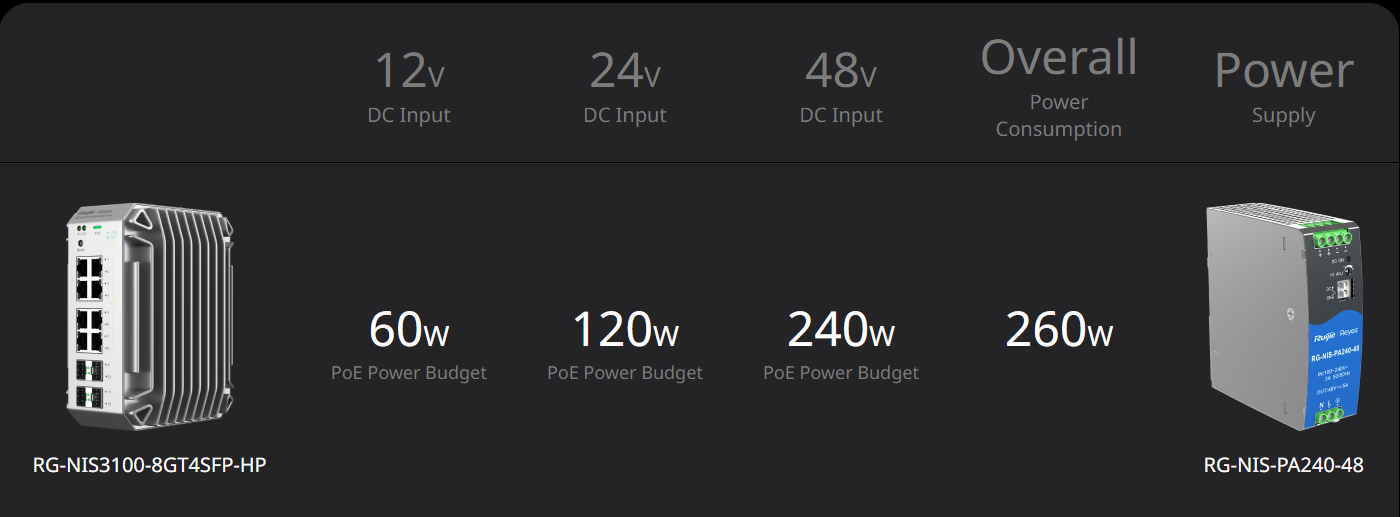Click the 260W overall consumption value
The image size is (1400, 517).
click(x=1059, y=329)
